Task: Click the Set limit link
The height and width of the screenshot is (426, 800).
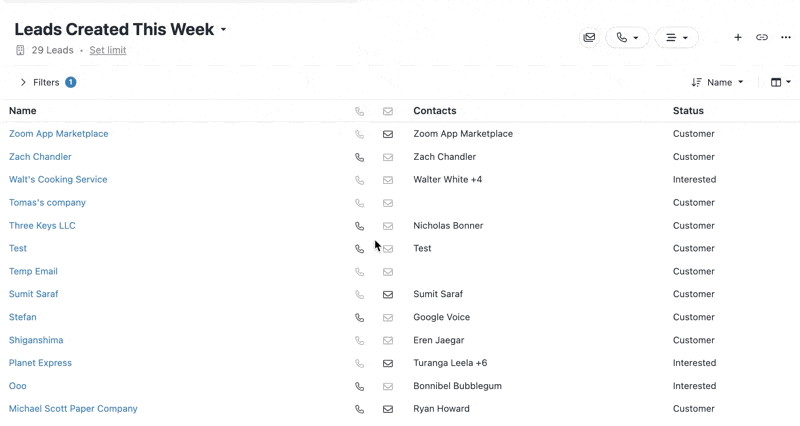Action: point(108,50)
